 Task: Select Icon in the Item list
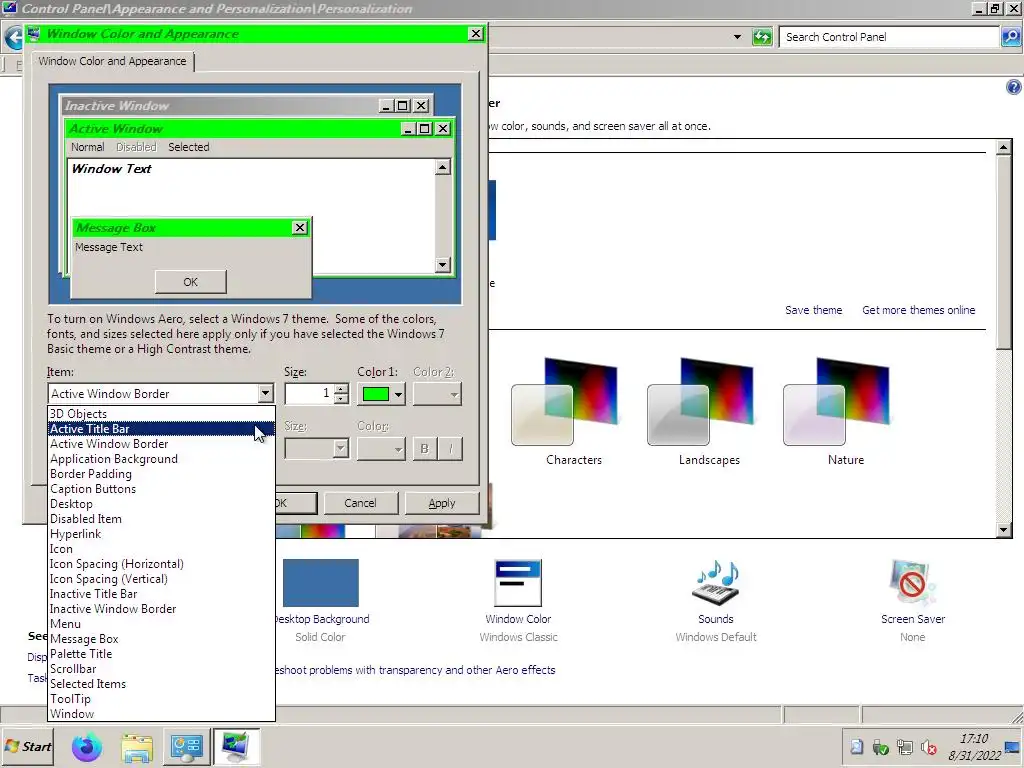pos(161,549)
